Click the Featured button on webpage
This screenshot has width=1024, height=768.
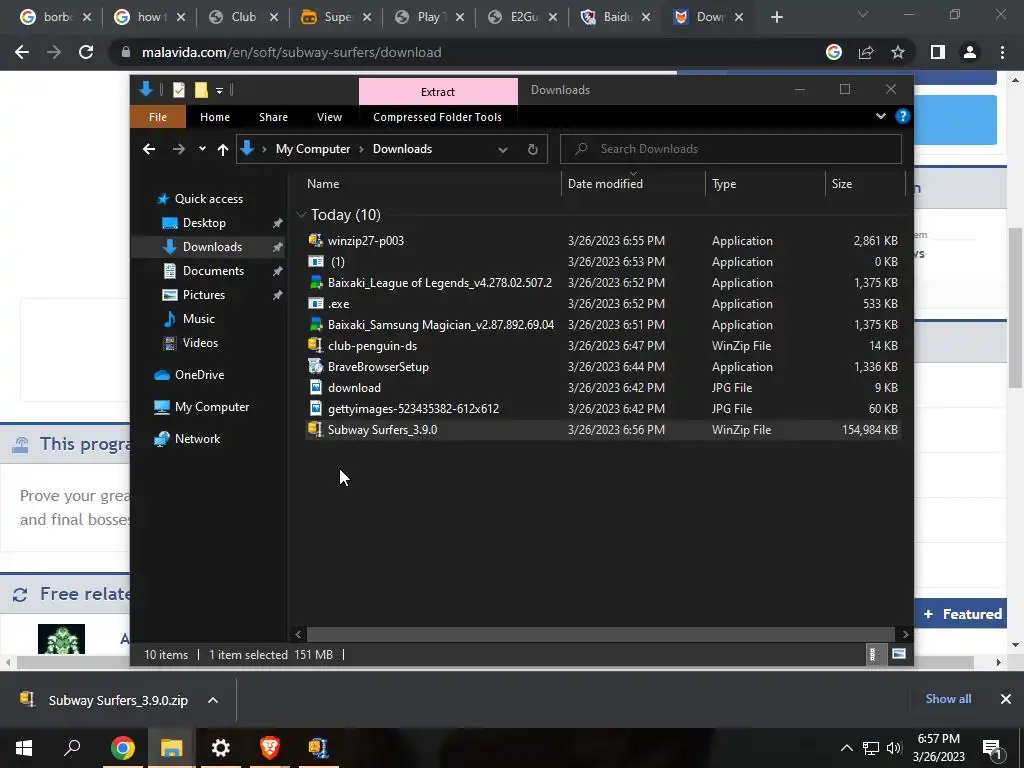click(x=963, y=614)
